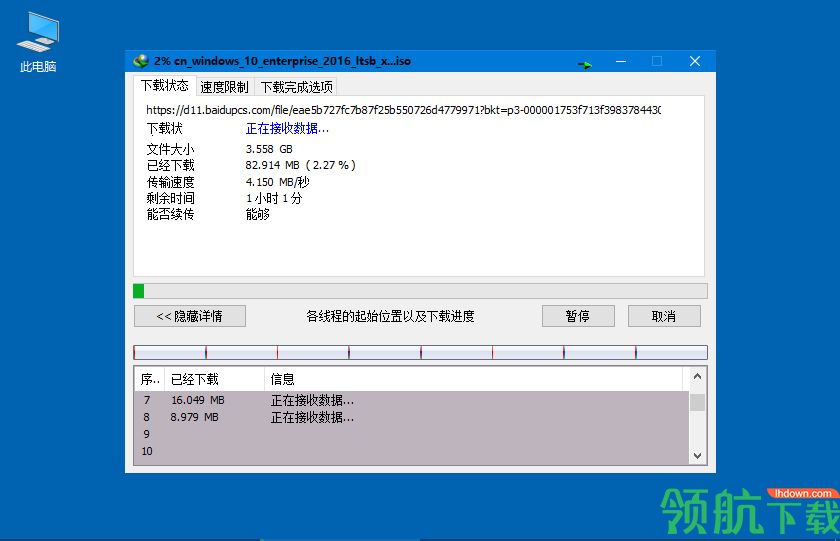Viewport: 840px width, 541px height.
Task: Click the thread list scrollbar thumb
Action: point(697,402)
